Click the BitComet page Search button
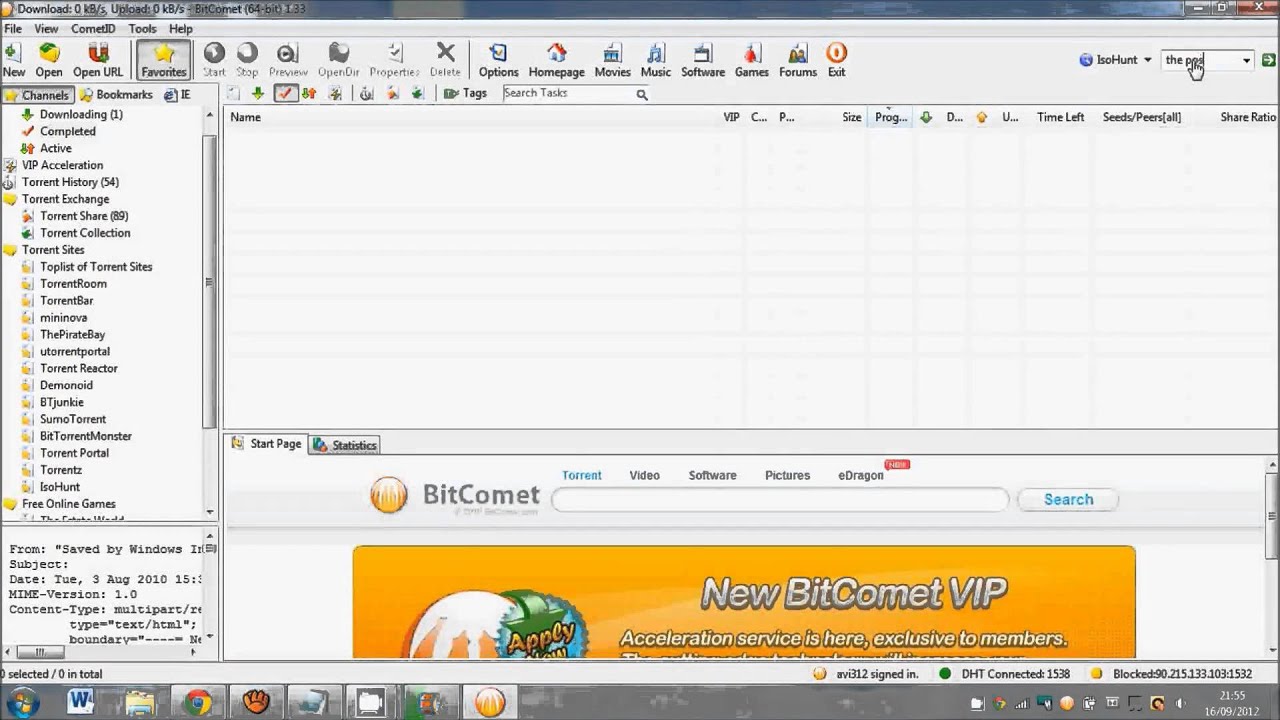1280x720 pixels. click(1068, 499)
